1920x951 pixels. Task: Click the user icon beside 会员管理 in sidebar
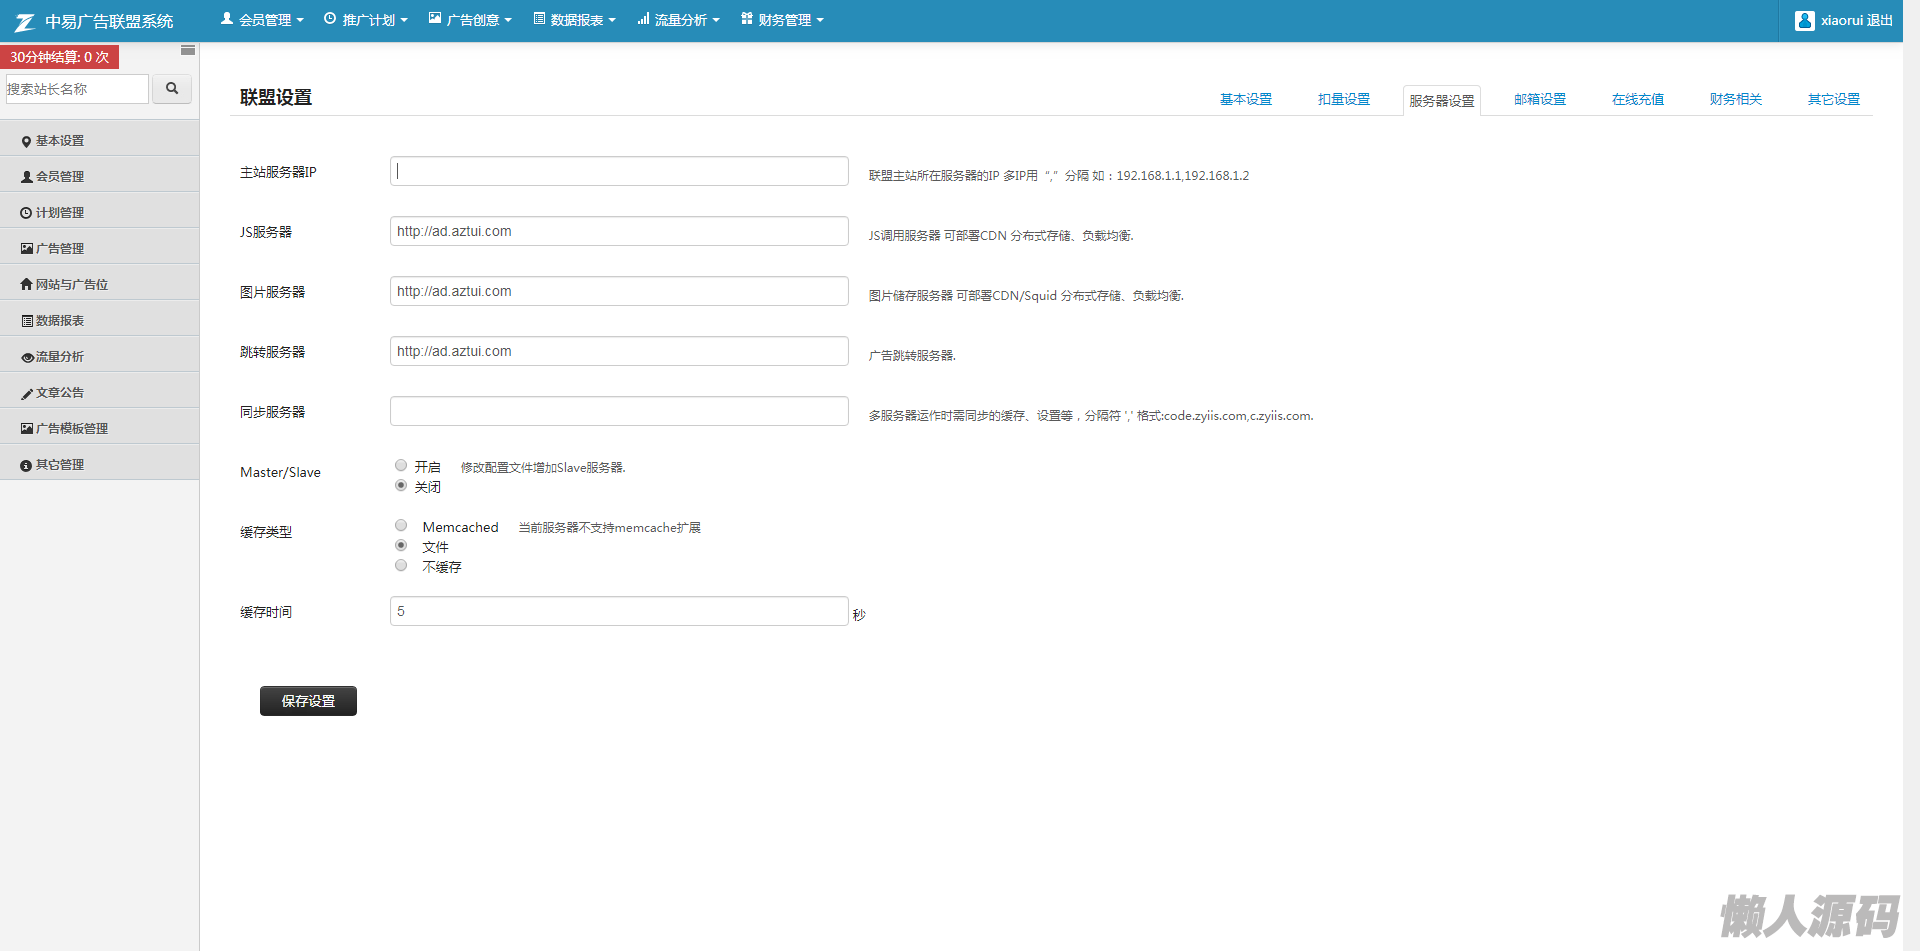click(x=27, y=177)
